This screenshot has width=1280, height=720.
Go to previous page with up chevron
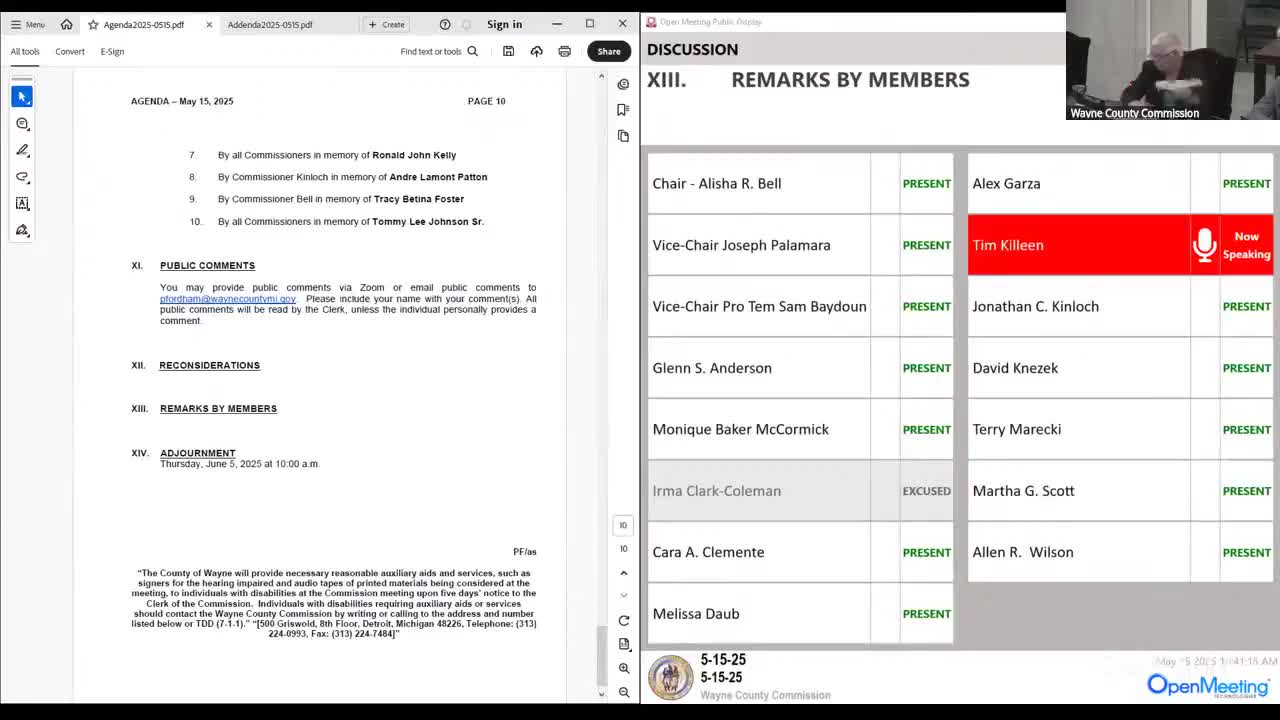(x=624, y=573)
